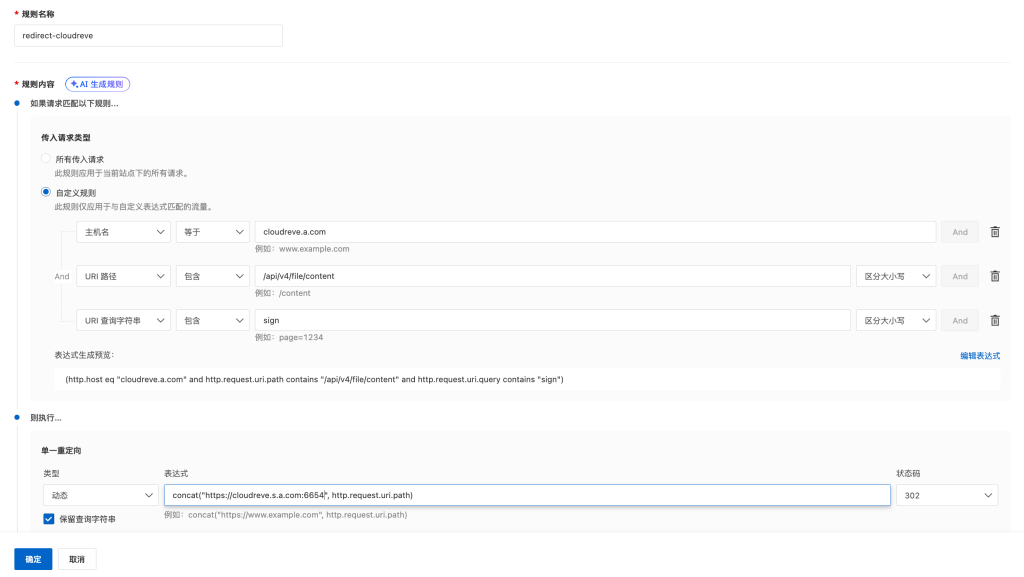Open the 等于 operator dropdown
Image resolution: width=1024 pixels, height=577 pixels.
(212, 232)
